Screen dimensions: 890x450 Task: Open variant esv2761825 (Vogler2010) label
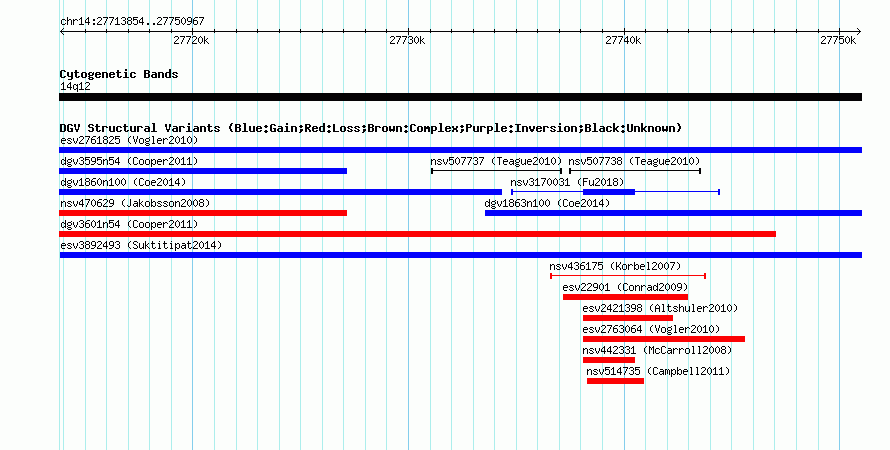click(x=129, y=140)
